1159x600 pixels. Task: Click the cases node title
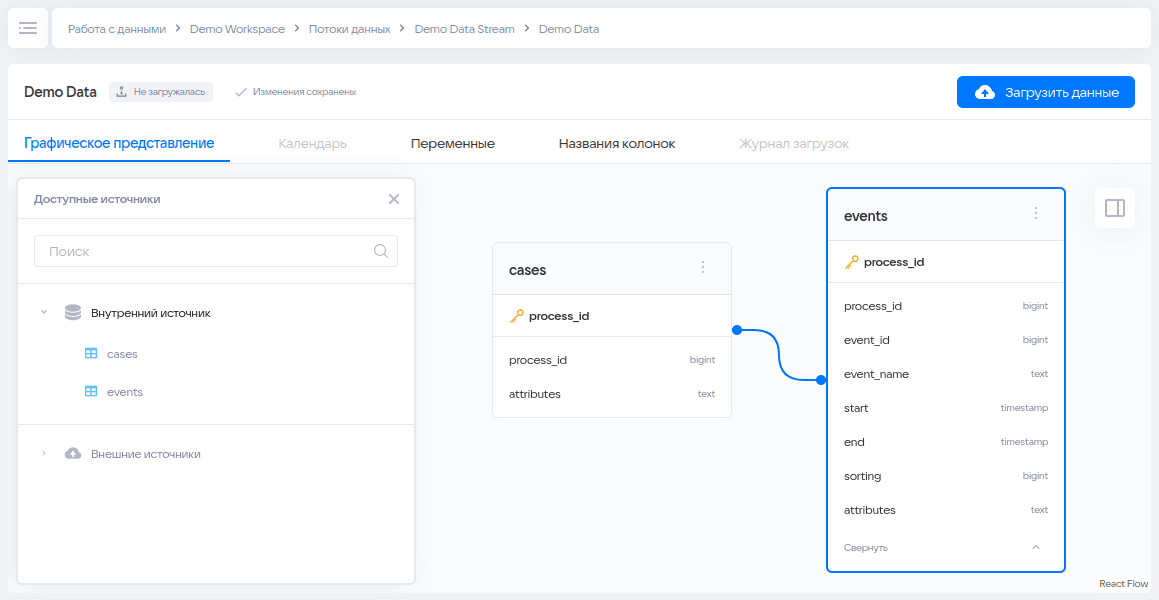click(x=528, y=270)
